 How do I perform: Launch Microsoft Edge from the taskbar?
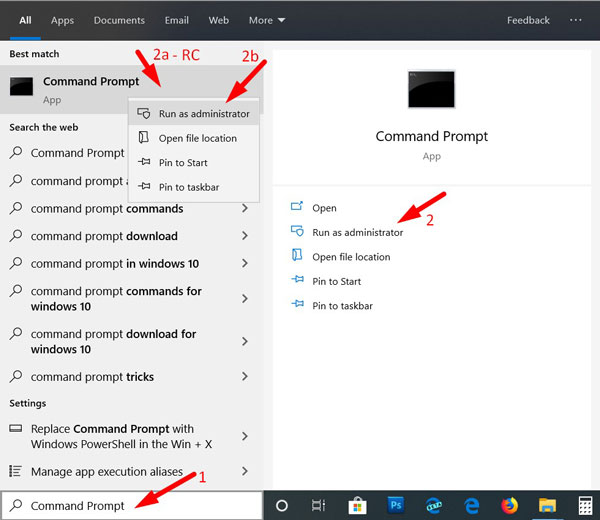coord(472,506)
